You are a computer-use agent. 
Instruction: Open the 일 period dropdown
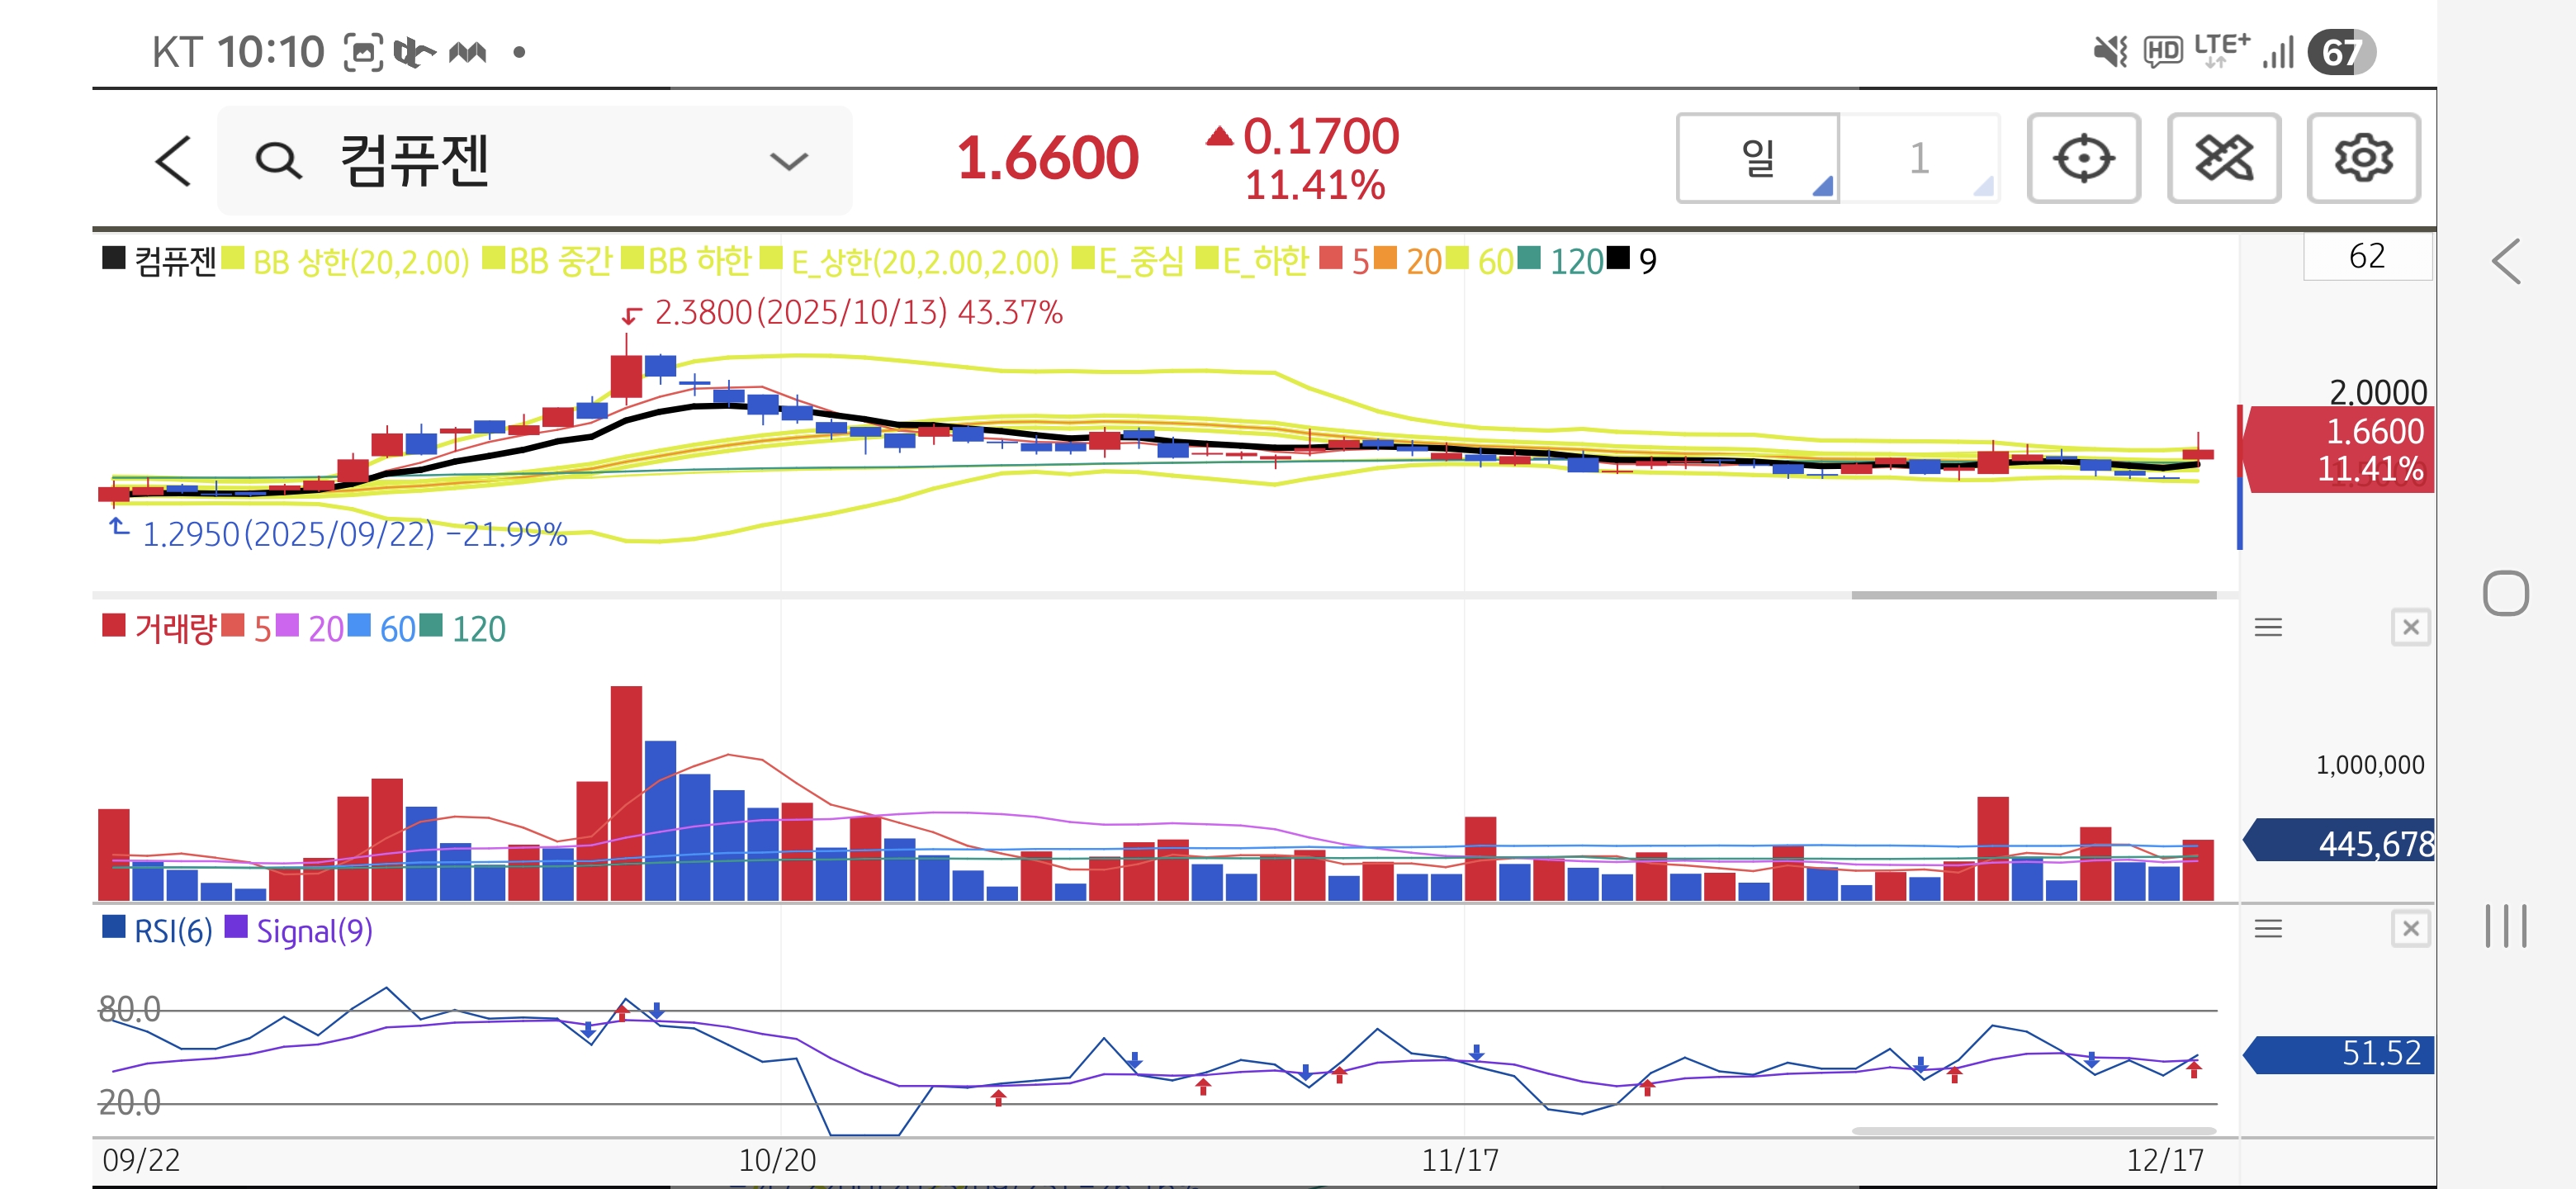(1757, 158)
